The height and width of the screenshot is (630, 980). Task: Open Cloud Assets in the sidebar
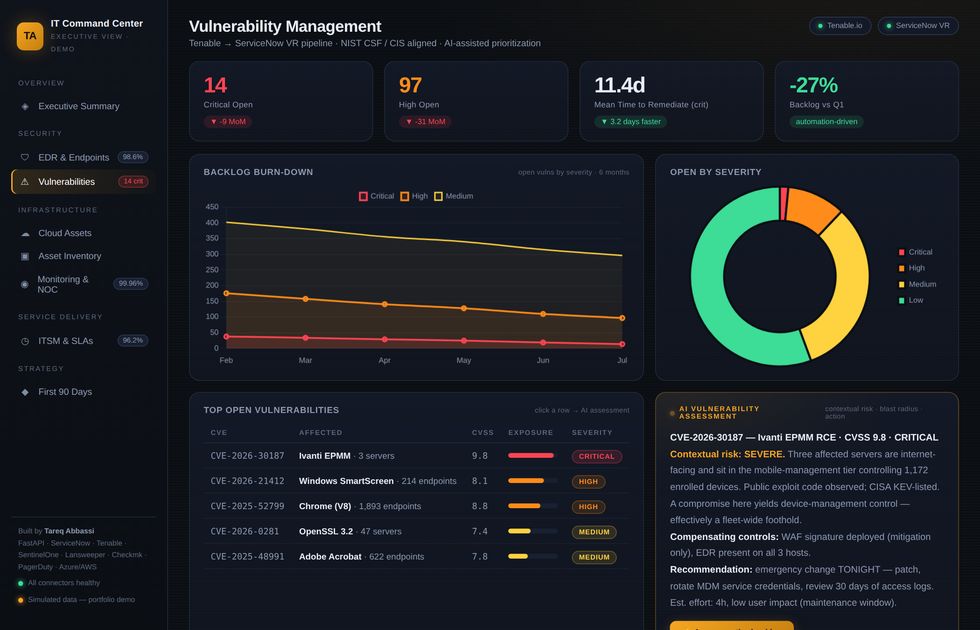84,233
